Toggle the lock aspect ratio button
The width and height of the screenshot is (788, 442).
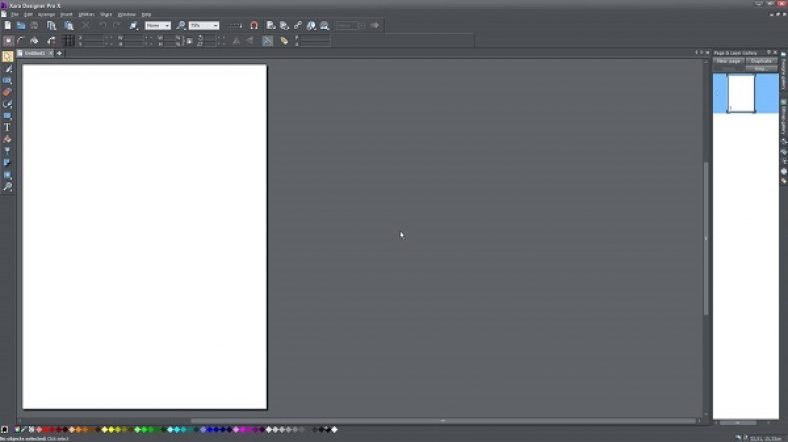coord(189,41)
